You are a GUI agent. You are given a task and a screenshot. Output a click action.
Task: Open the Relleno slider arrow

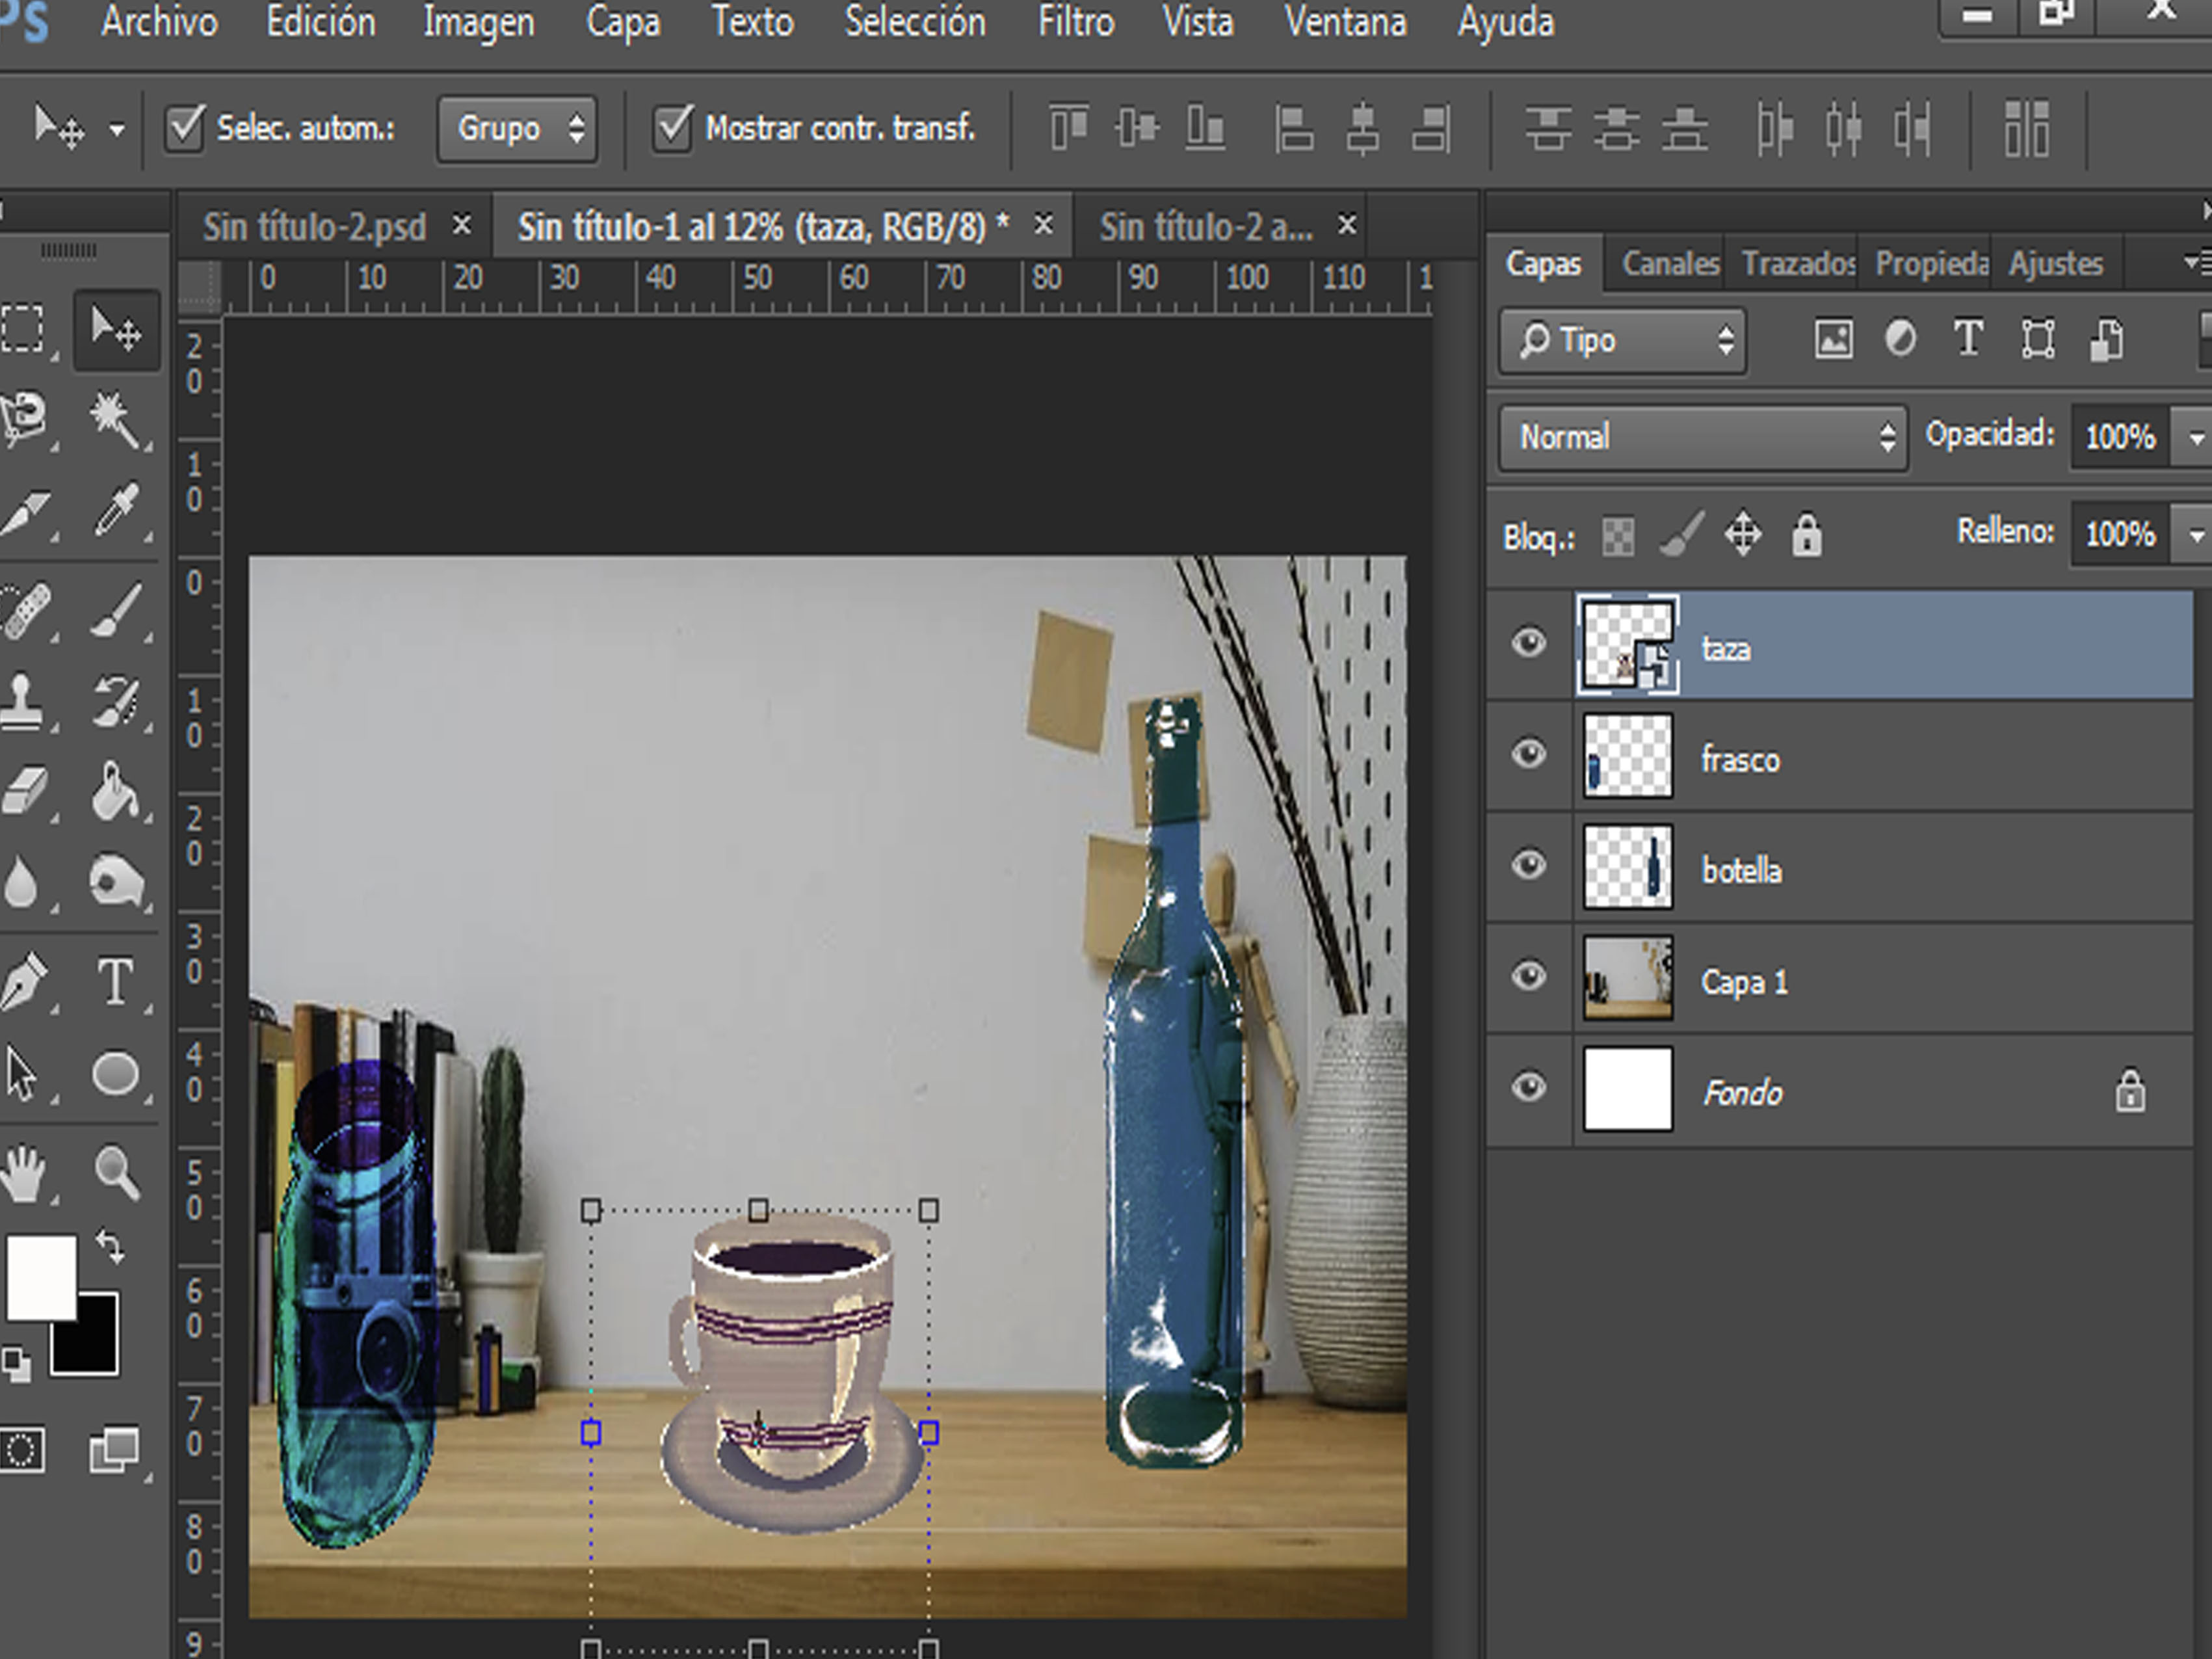[x=2195, y=534]
